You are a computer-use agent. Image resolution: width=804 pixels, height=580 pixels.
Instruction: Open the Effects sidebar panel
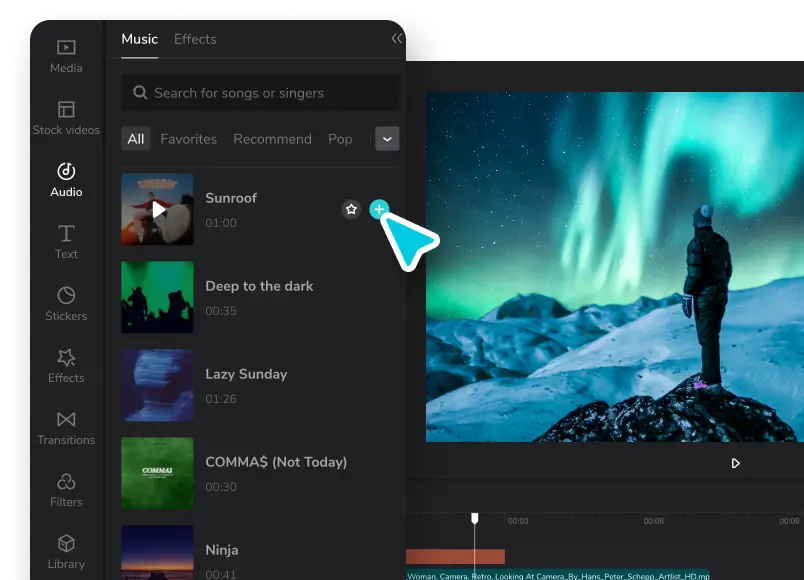[x=66, y=366]
